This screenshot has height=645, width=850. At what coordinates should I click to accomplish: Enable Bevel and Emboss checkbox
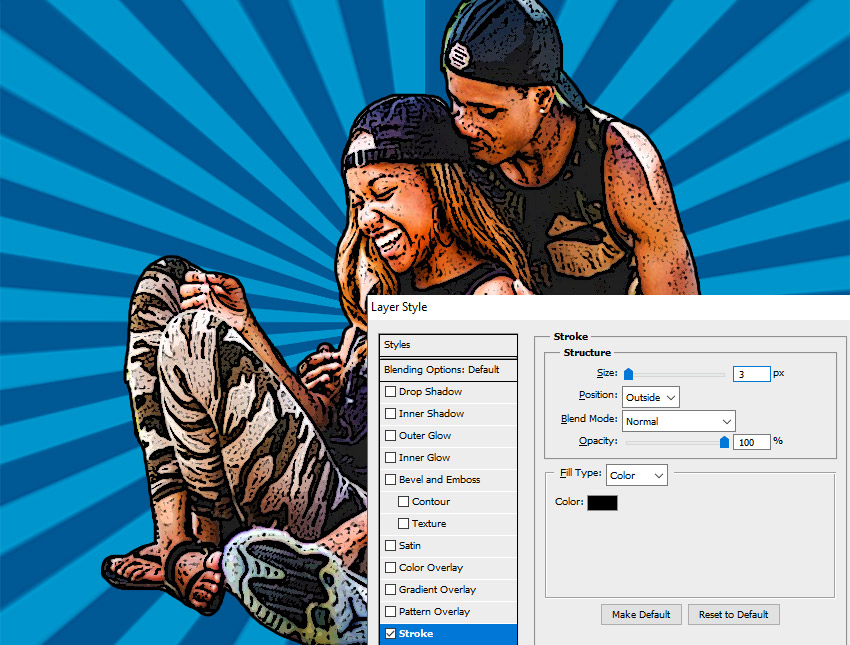coord(390,479)
